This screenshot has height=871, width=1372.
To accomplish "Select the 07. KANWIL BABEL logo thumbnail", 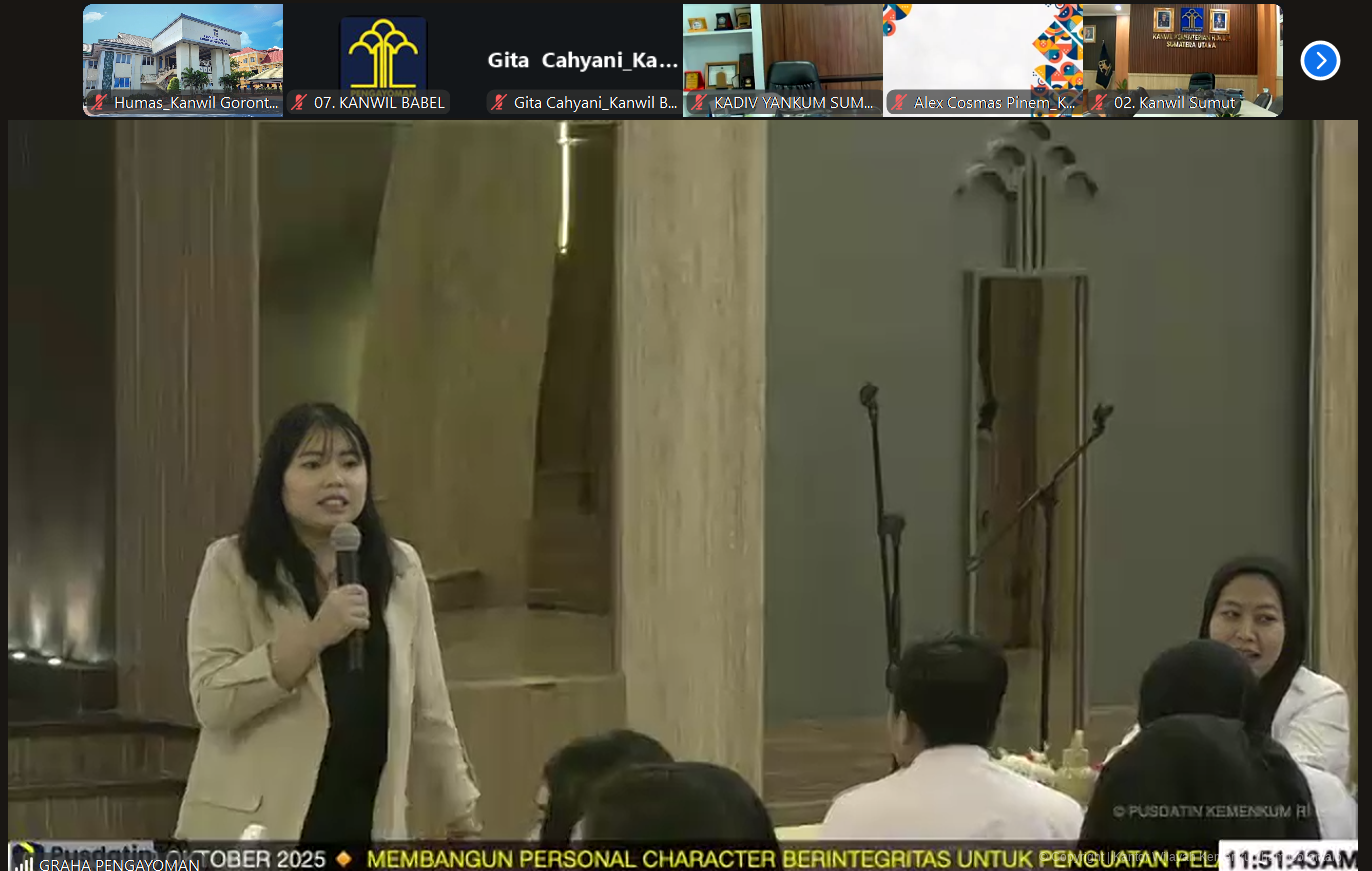I will point(383,50).
